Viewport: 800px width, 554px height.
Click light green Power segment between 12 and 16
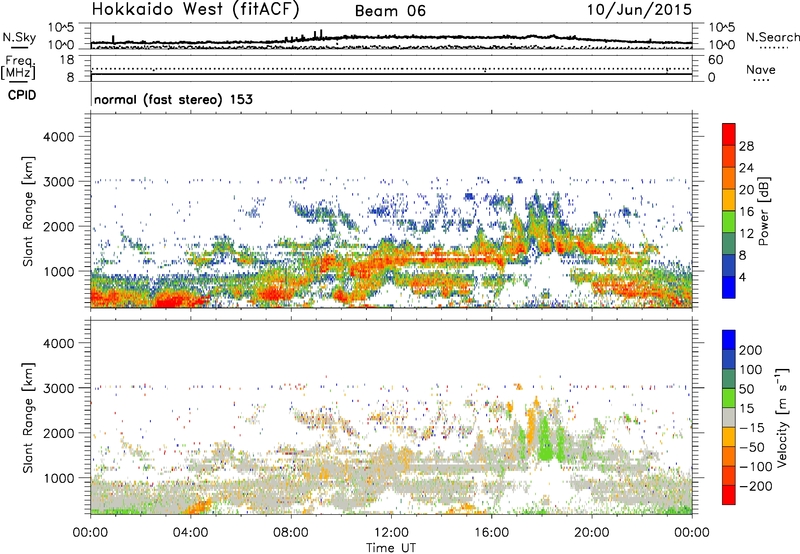tap(729, 221)
